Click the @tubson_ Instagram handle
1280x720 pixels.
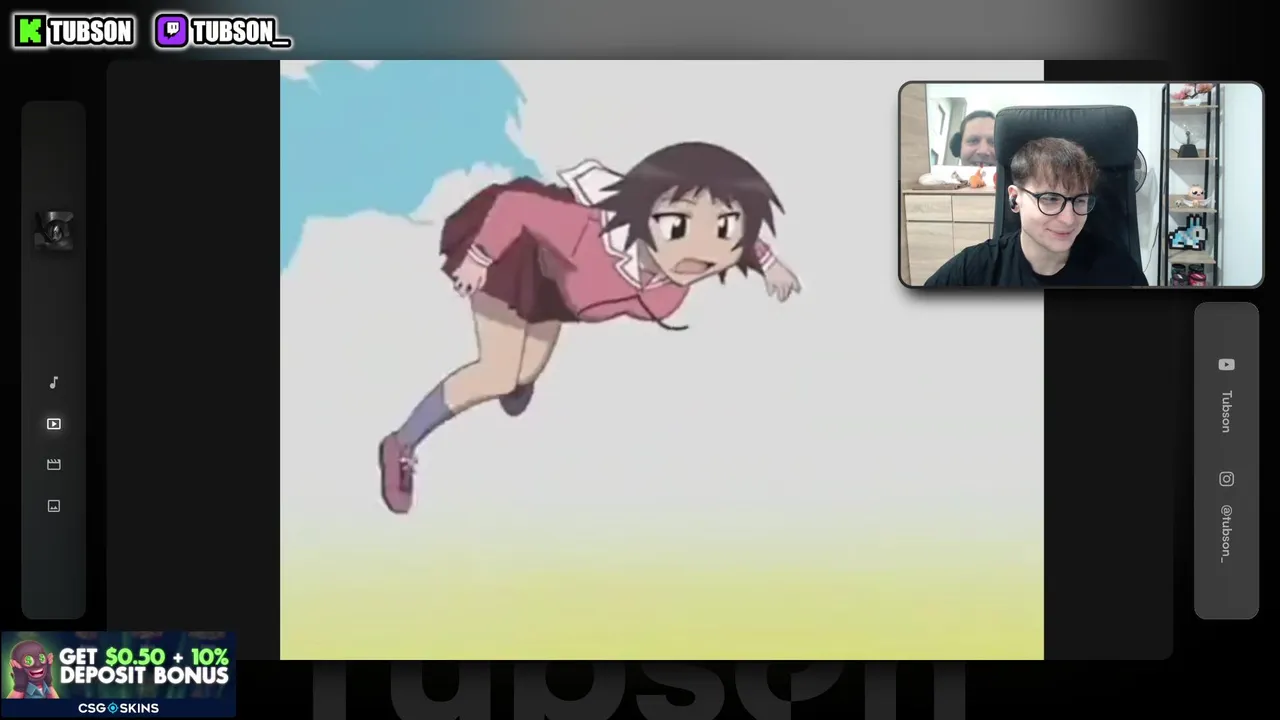click(x=1226, y=533)
